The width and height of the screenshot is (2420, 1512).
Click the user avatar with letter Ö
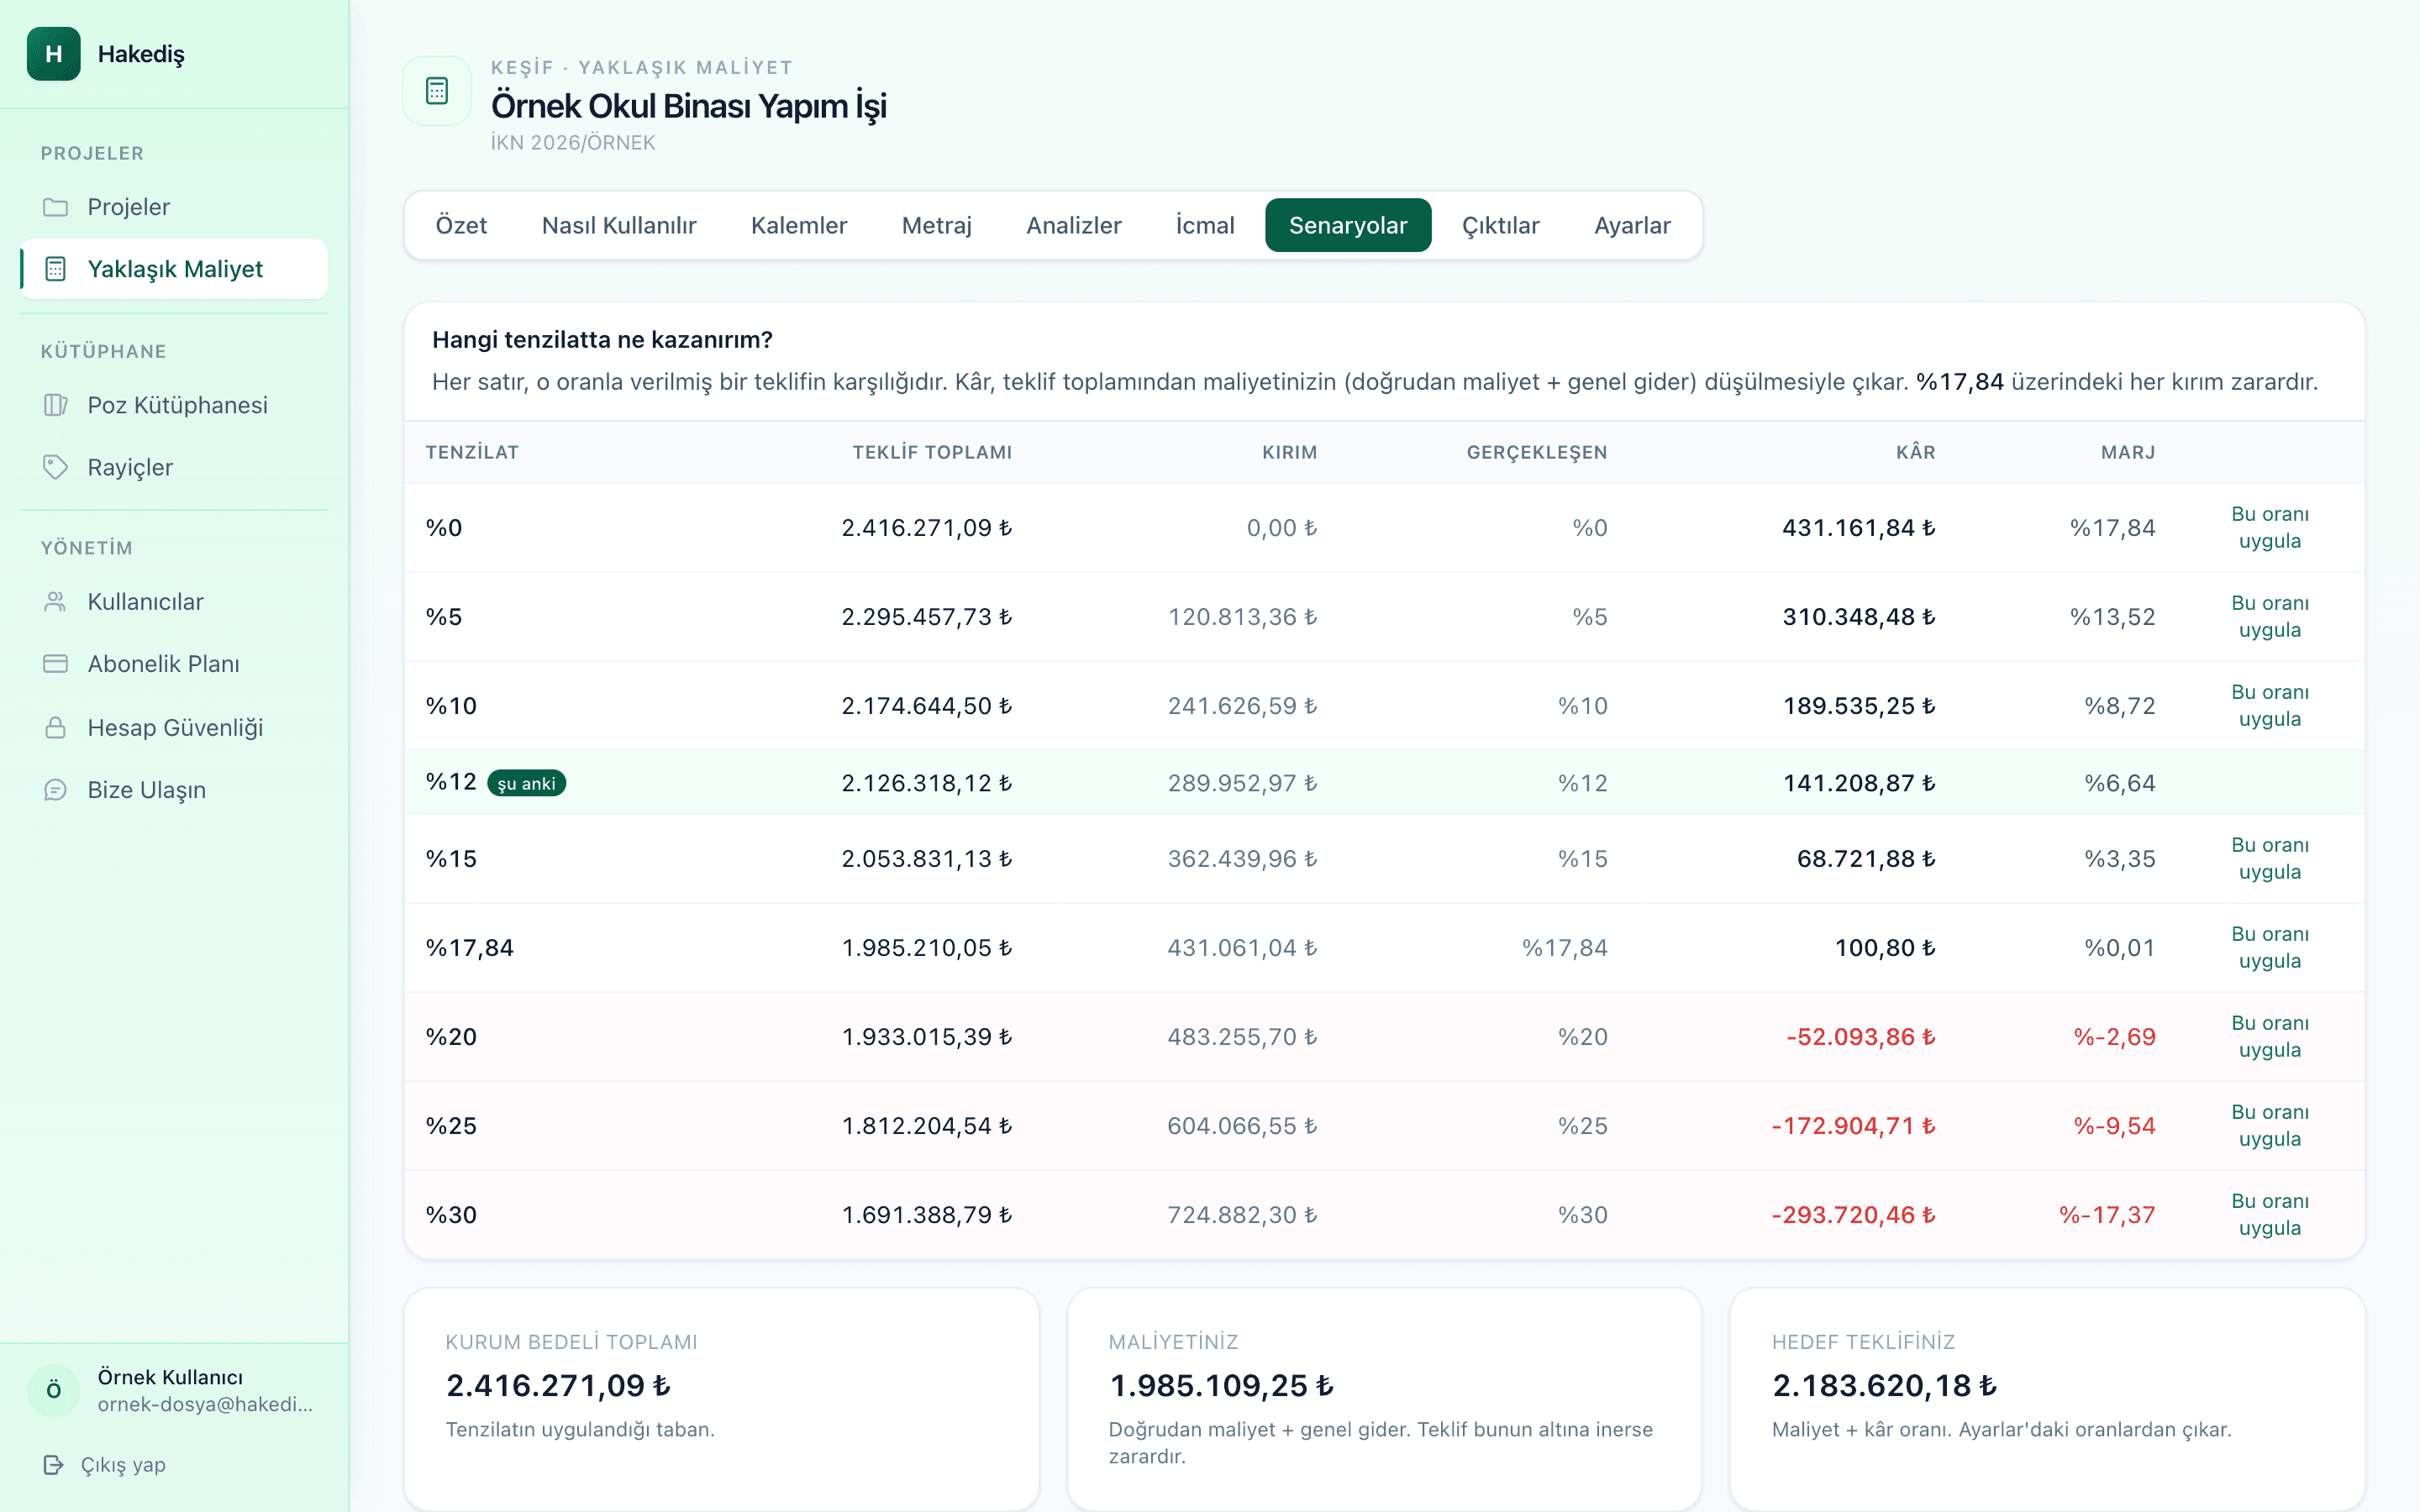click(x=54, y=1391)
